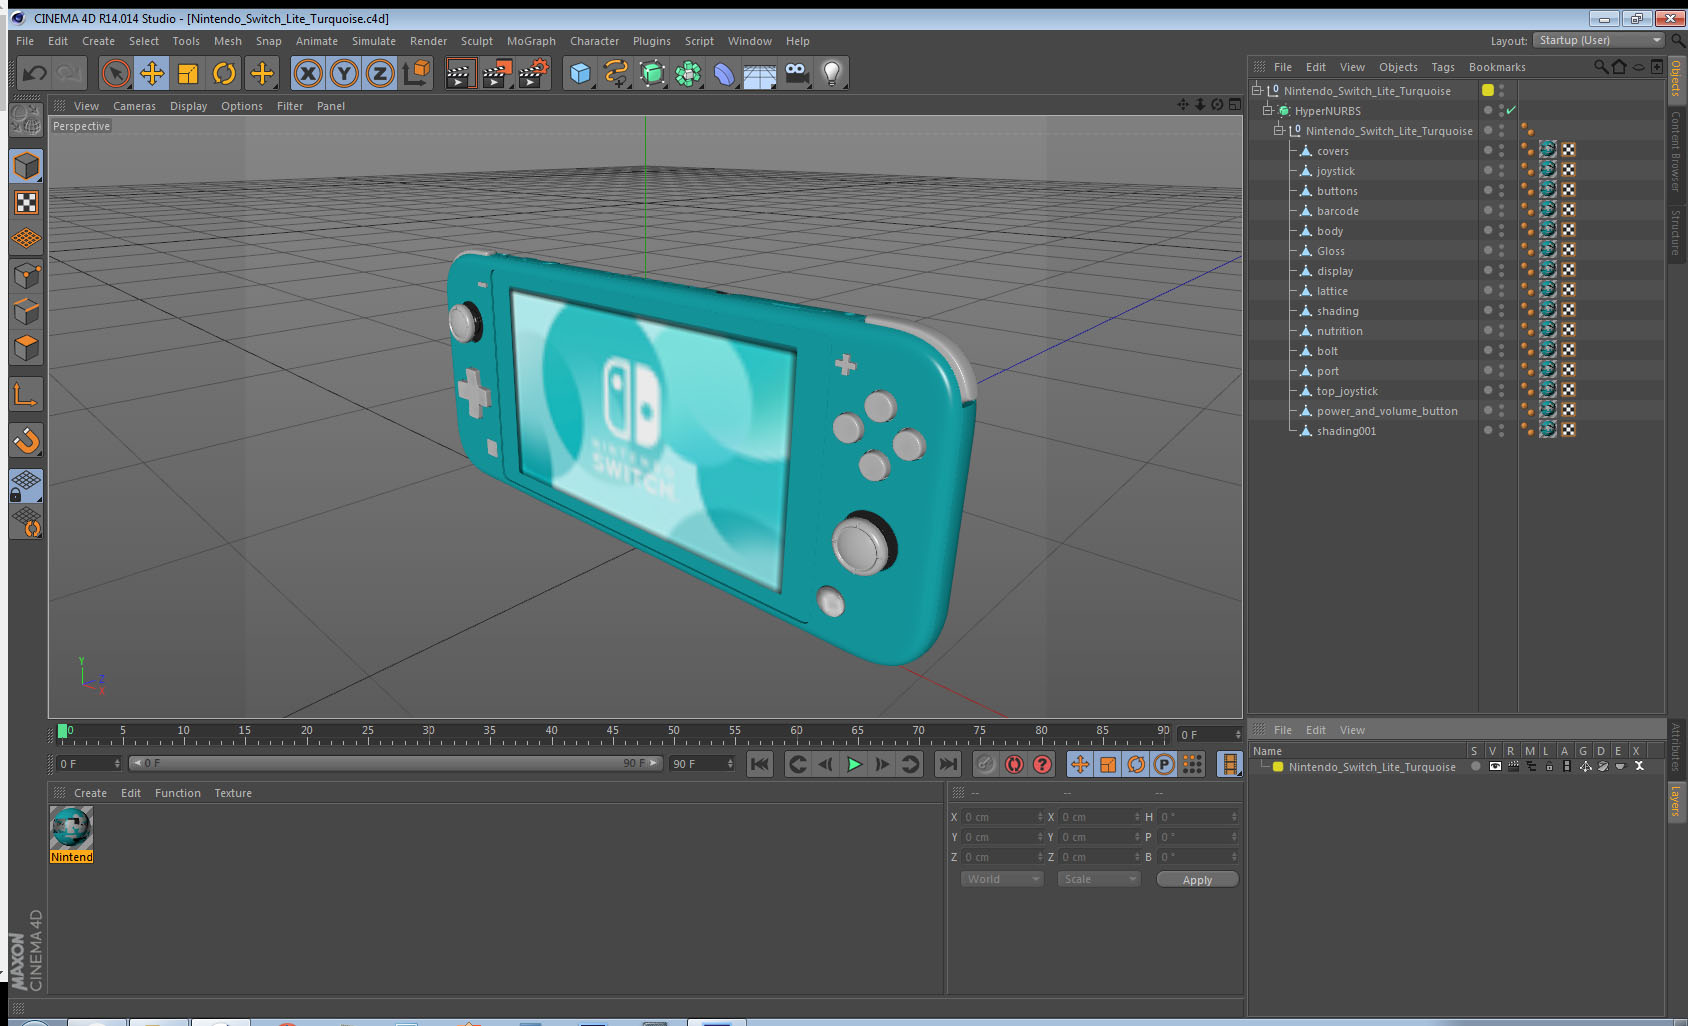Activate the Scale tool in top toolbar
The height and width of the screenshot is (1026, 1688).
coord(188,73)
